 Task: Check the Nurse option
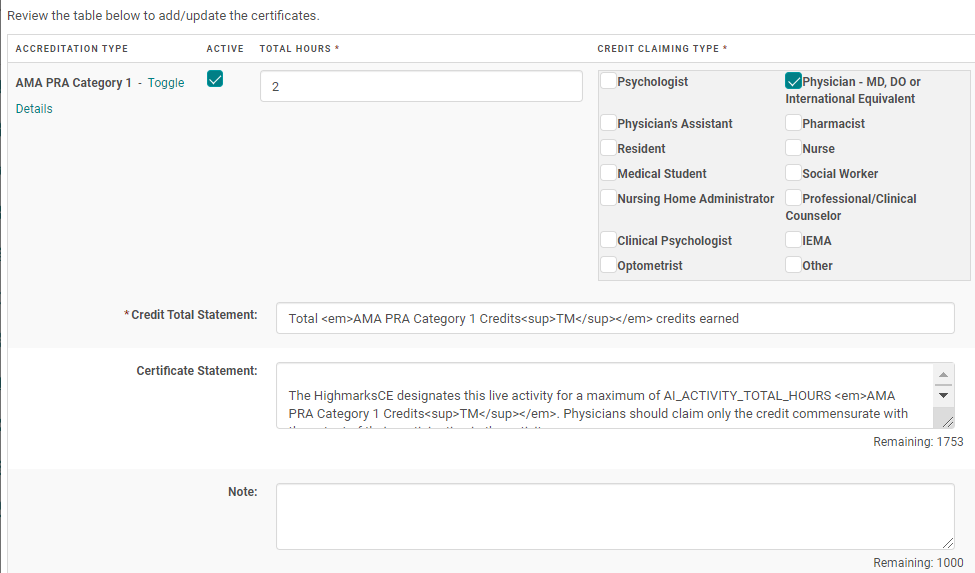tap(793, 148)
